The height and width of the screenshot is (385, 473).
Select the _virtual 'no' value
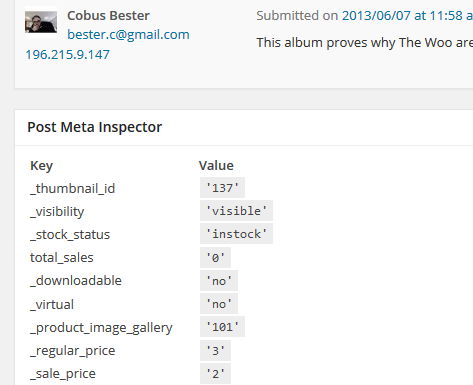point(219,304)
